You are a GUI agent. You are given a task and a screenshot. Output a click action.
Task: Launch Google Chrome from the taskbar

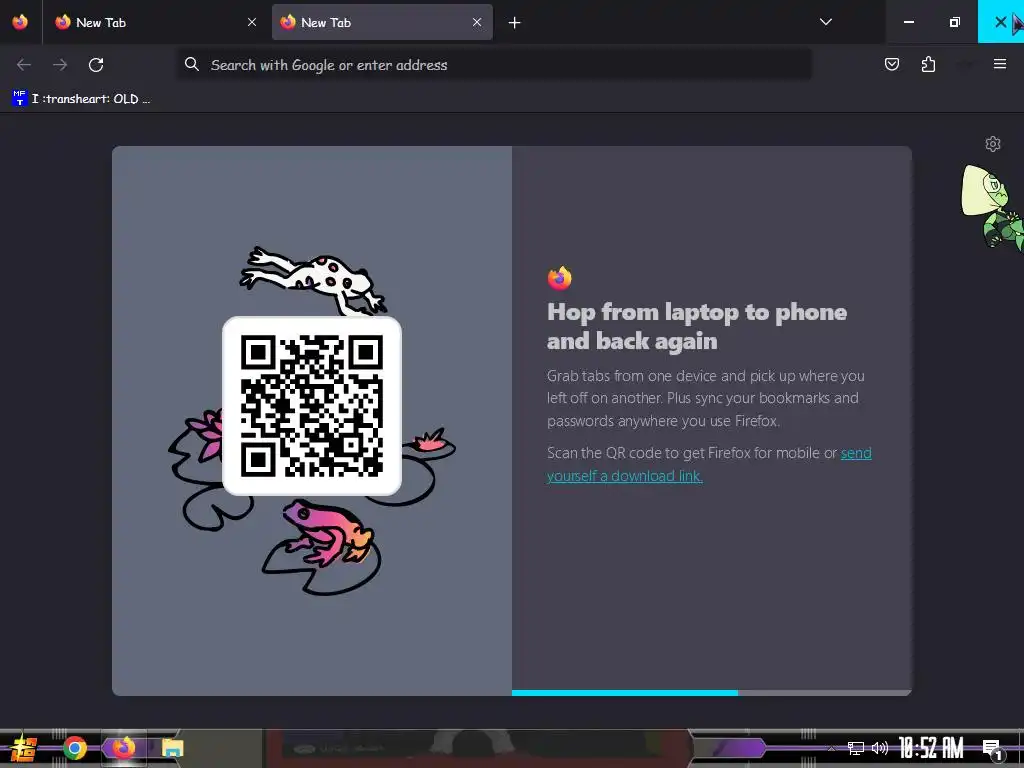click(x=74, y=748)
